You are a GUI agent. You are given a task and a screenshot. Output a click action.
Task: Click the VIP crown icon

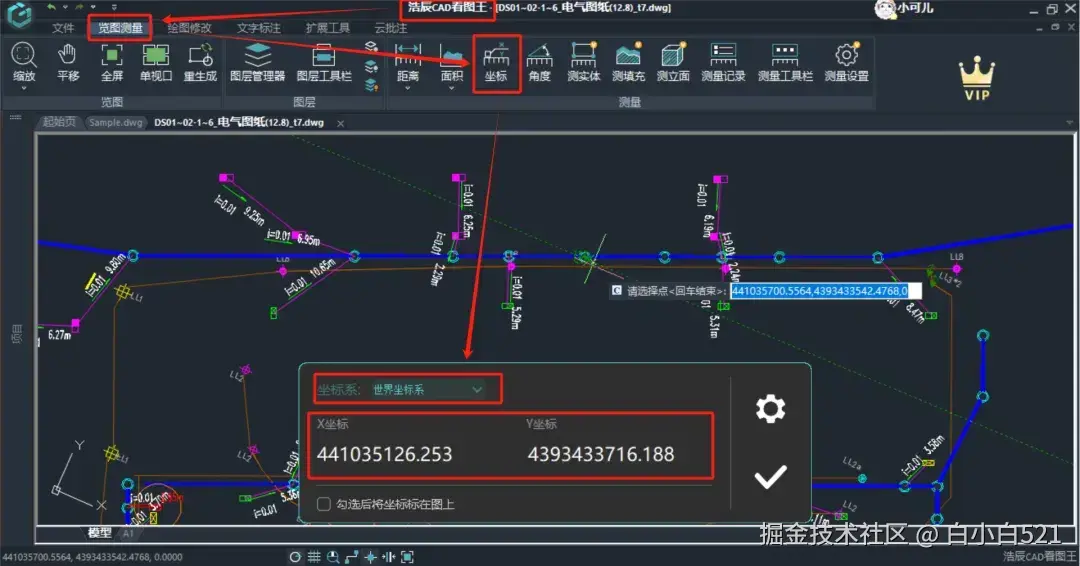pos(977,78)
